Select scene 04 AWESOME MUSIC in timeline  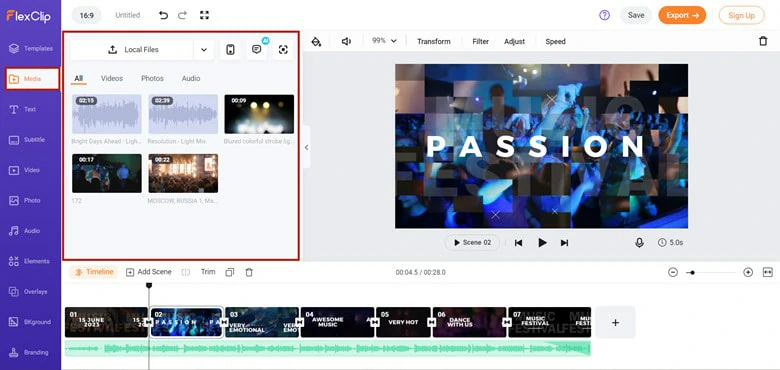(x=337, y=322)
